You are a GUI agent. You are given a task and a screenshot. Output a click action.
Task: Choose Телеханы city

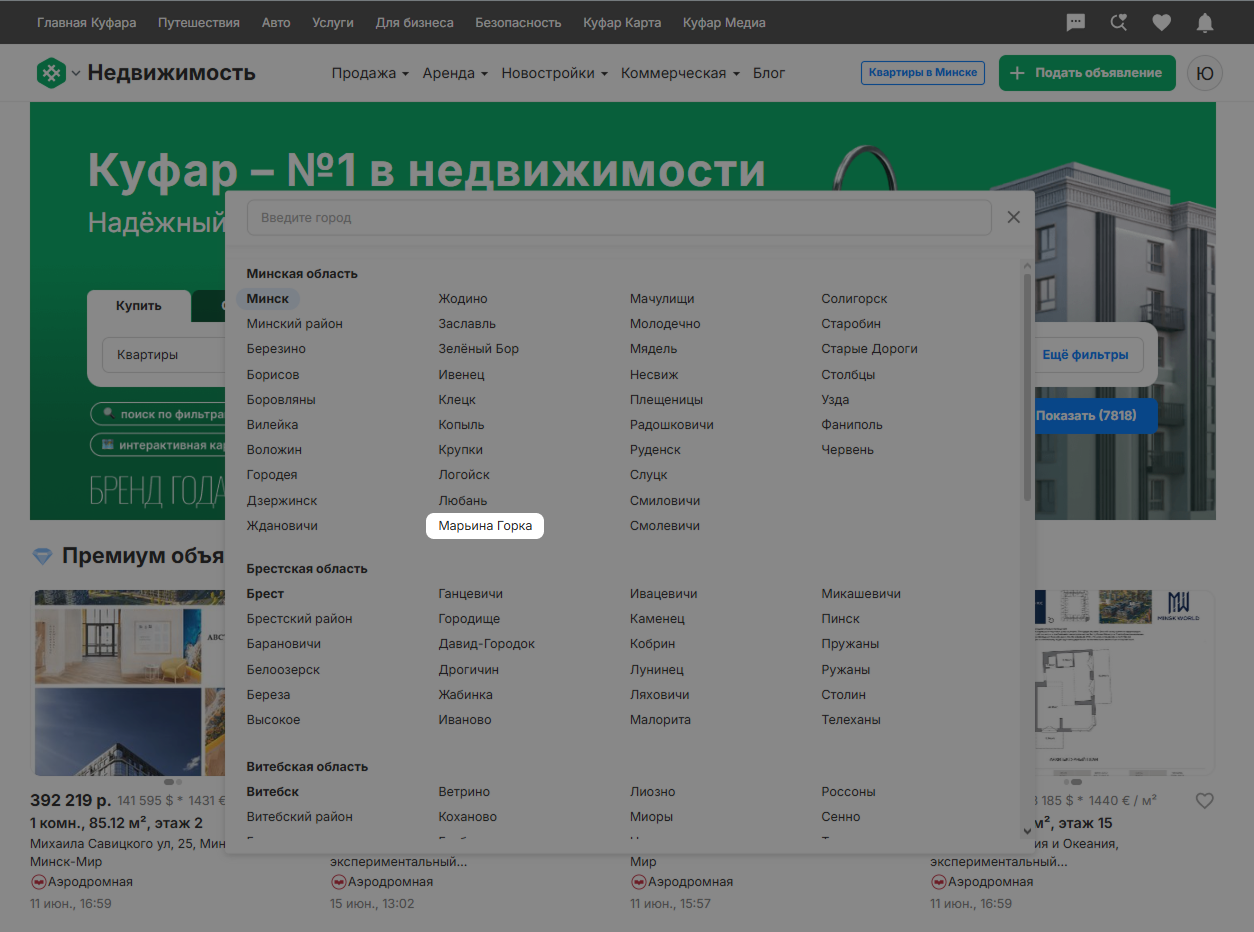pyautogui.click(x=851, y=720)
